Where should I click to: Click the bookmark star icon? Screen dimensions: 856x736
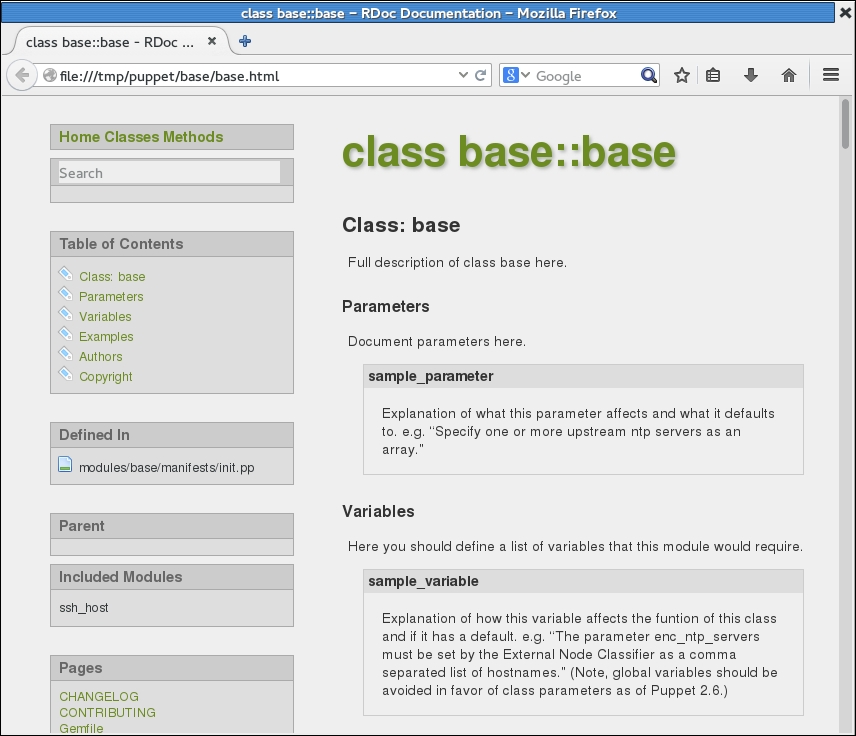[x=681, y=76]
